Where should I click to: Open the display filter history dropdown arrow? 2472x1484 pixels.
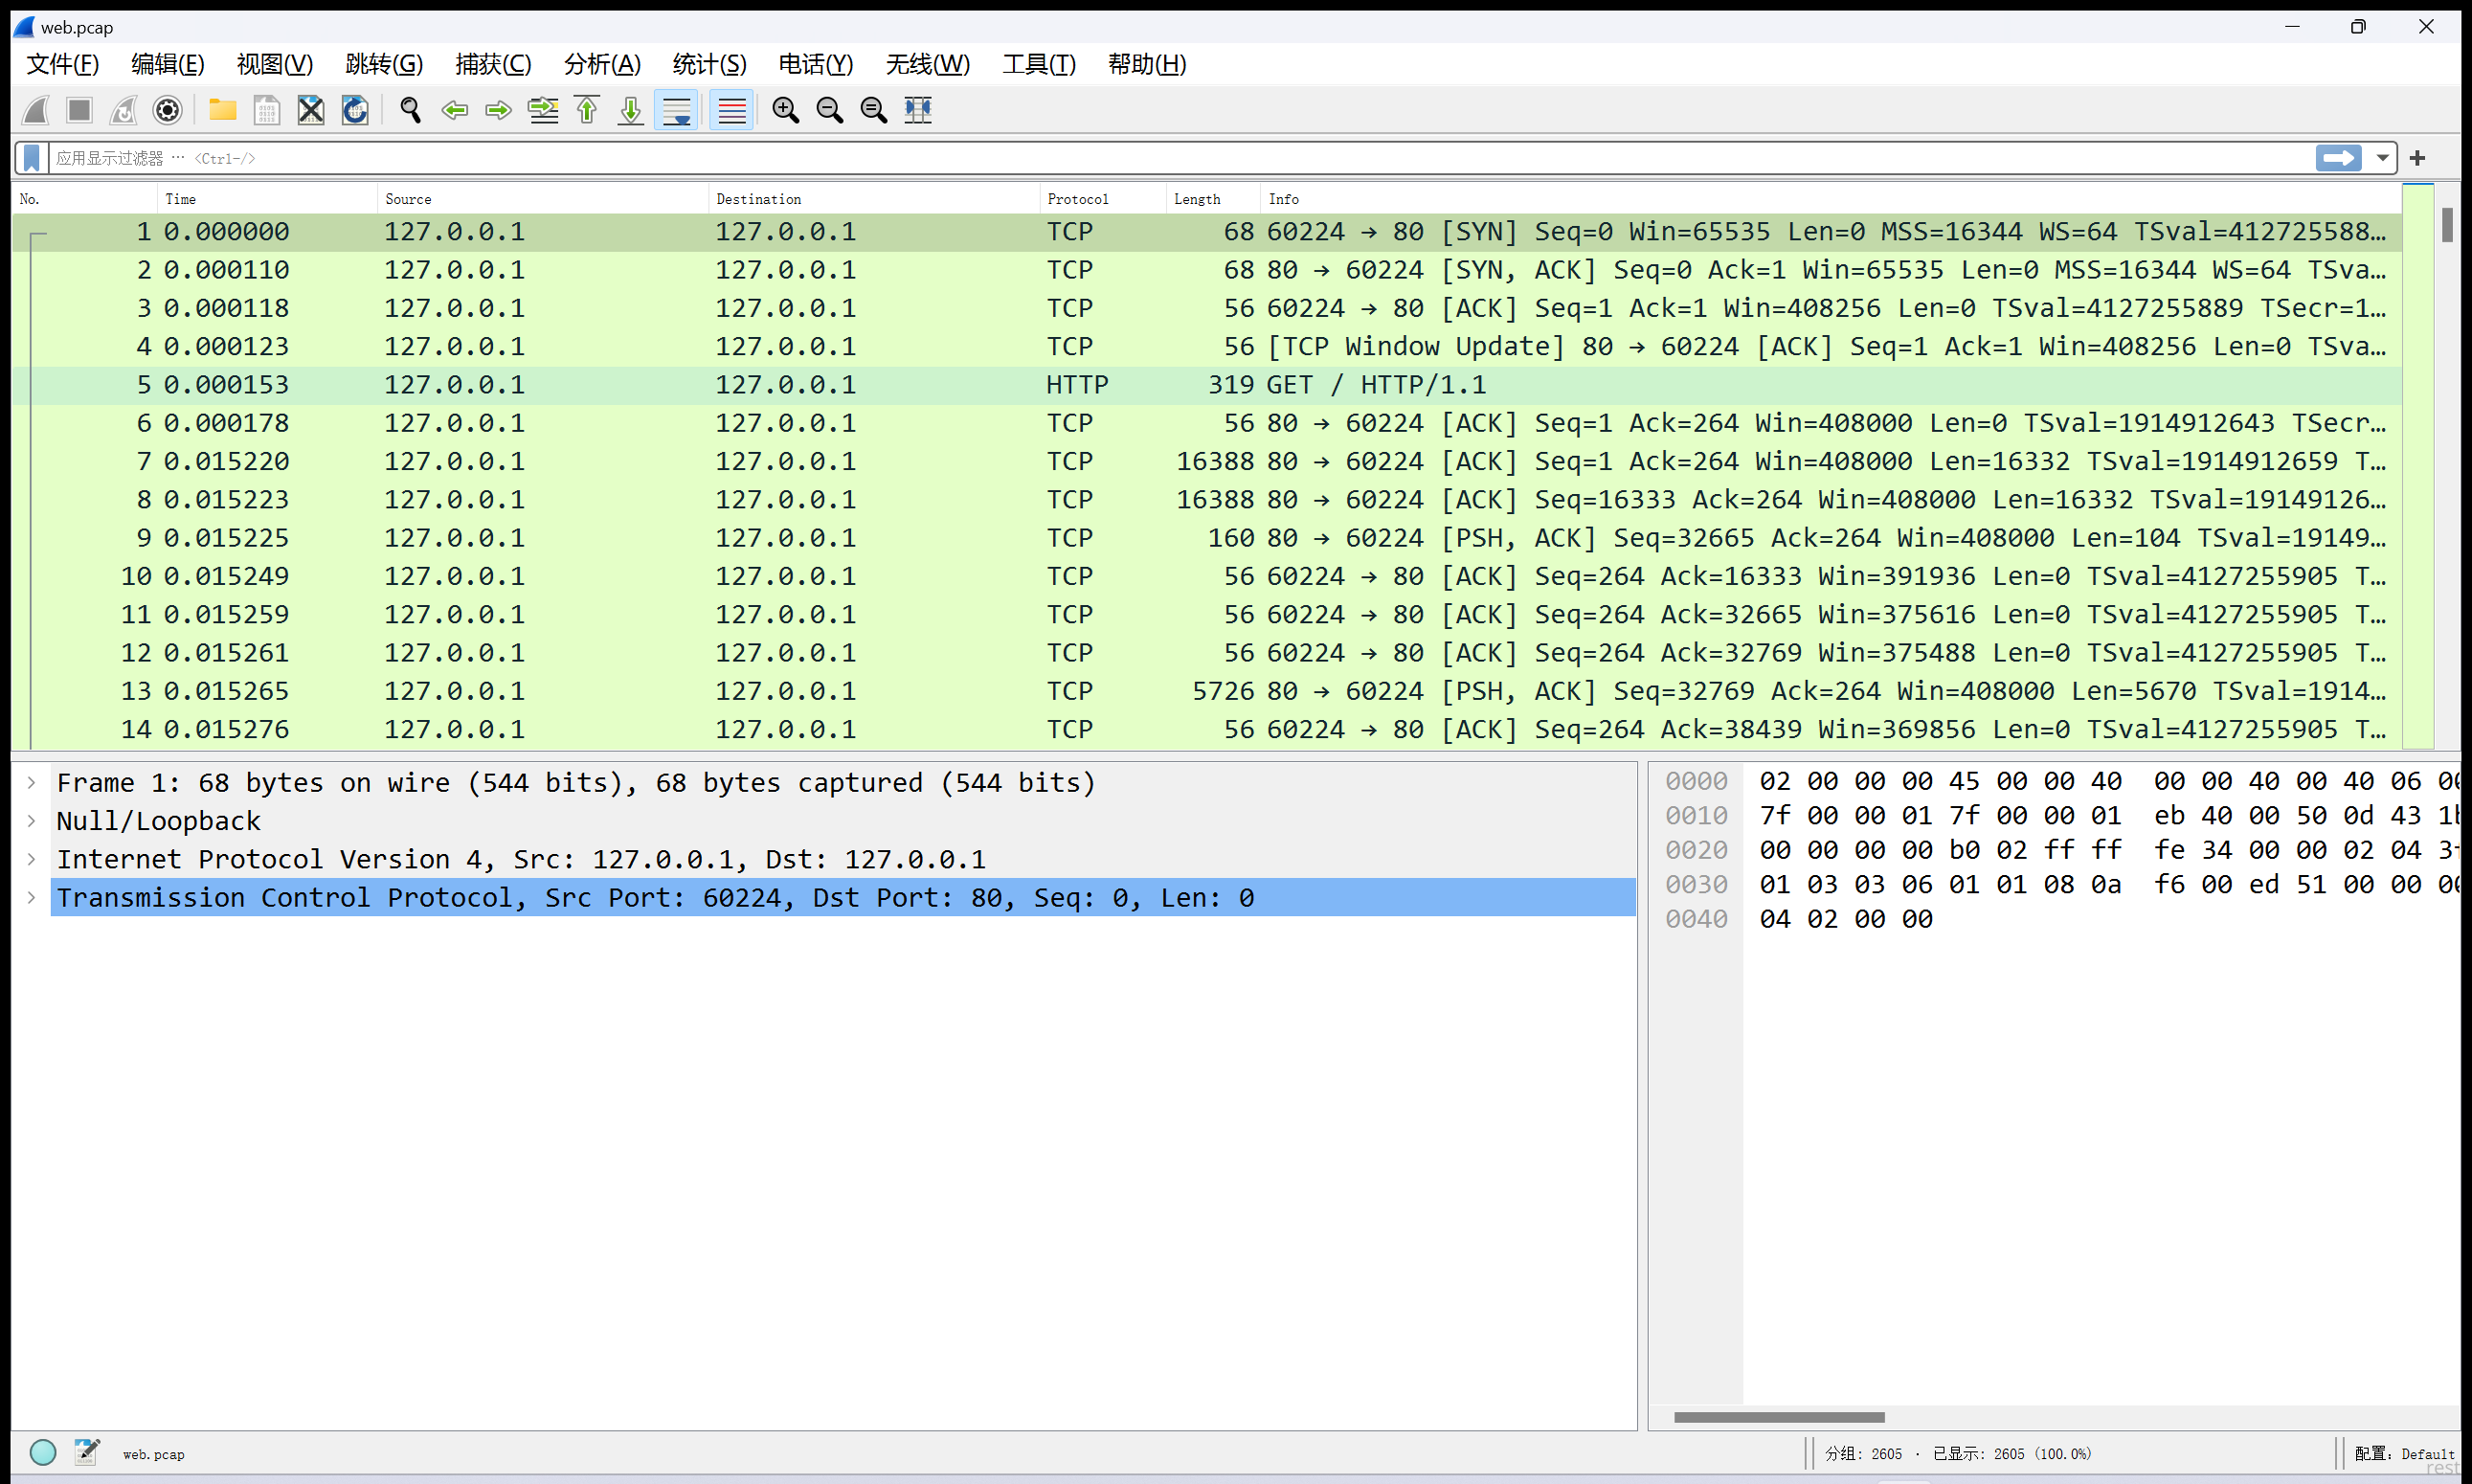click(x=2383, y=158)
